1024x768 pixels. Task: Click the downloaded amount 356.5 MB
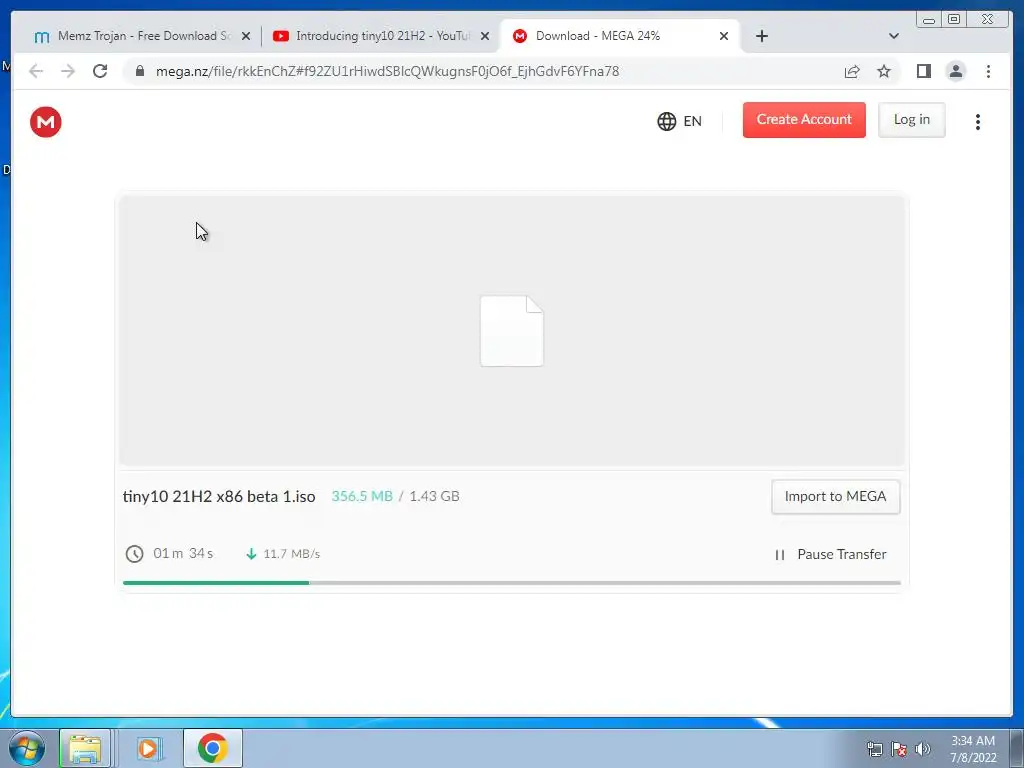pos(362,496)
